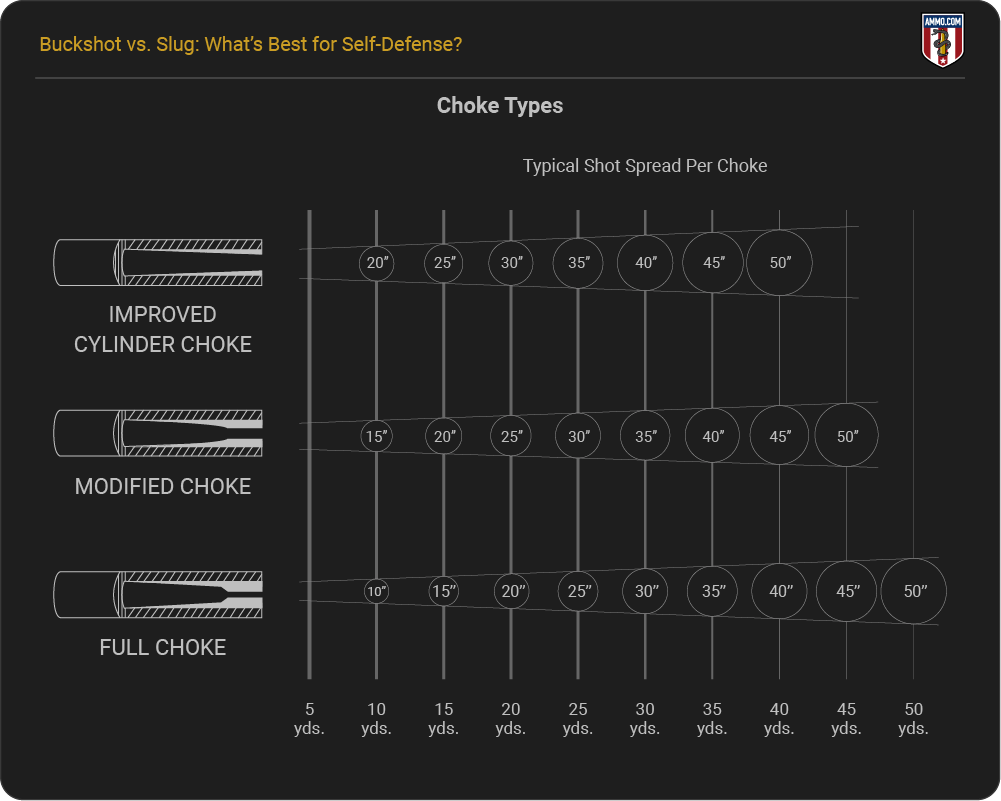Click the Typical Shot Spread Per Choke label

tap(645, 166)
